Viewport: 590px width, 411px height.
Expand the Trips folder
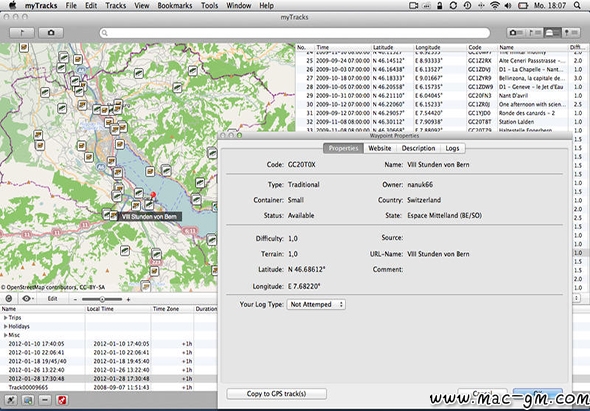[x=6, y=318]
